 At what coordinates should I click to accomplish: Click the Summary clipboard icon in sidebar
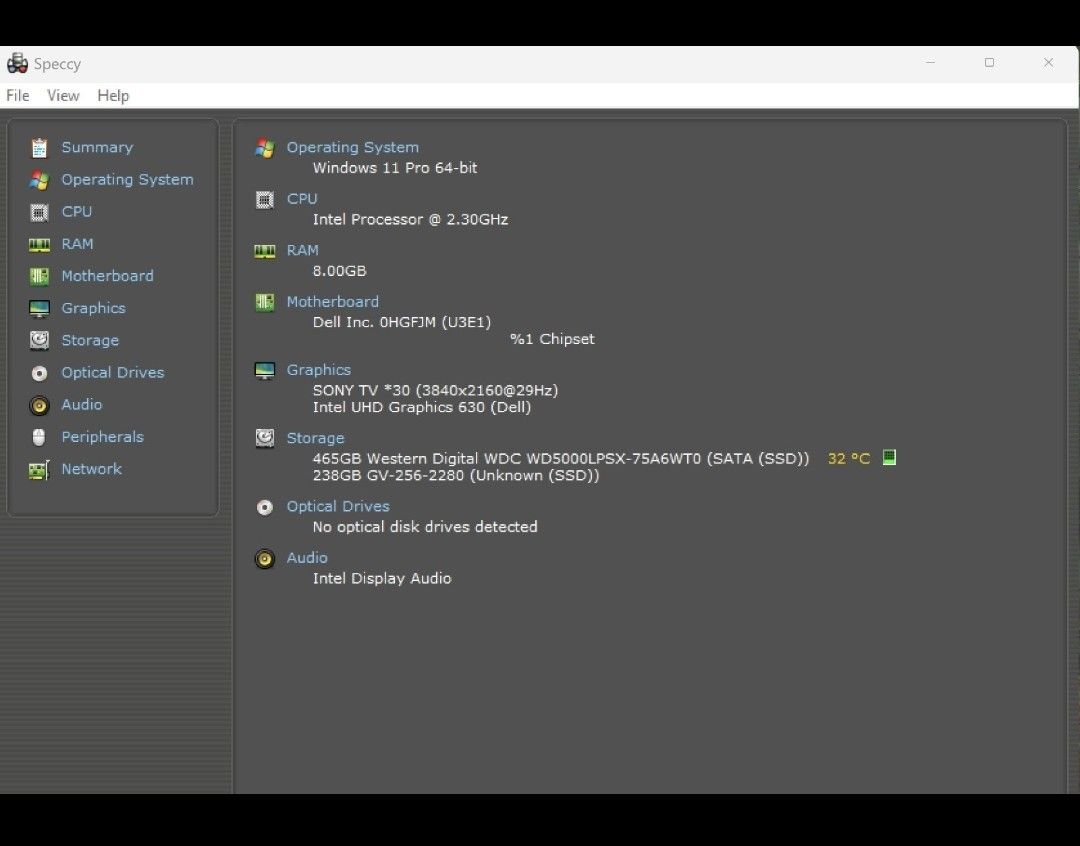click(x=39, y=147)
